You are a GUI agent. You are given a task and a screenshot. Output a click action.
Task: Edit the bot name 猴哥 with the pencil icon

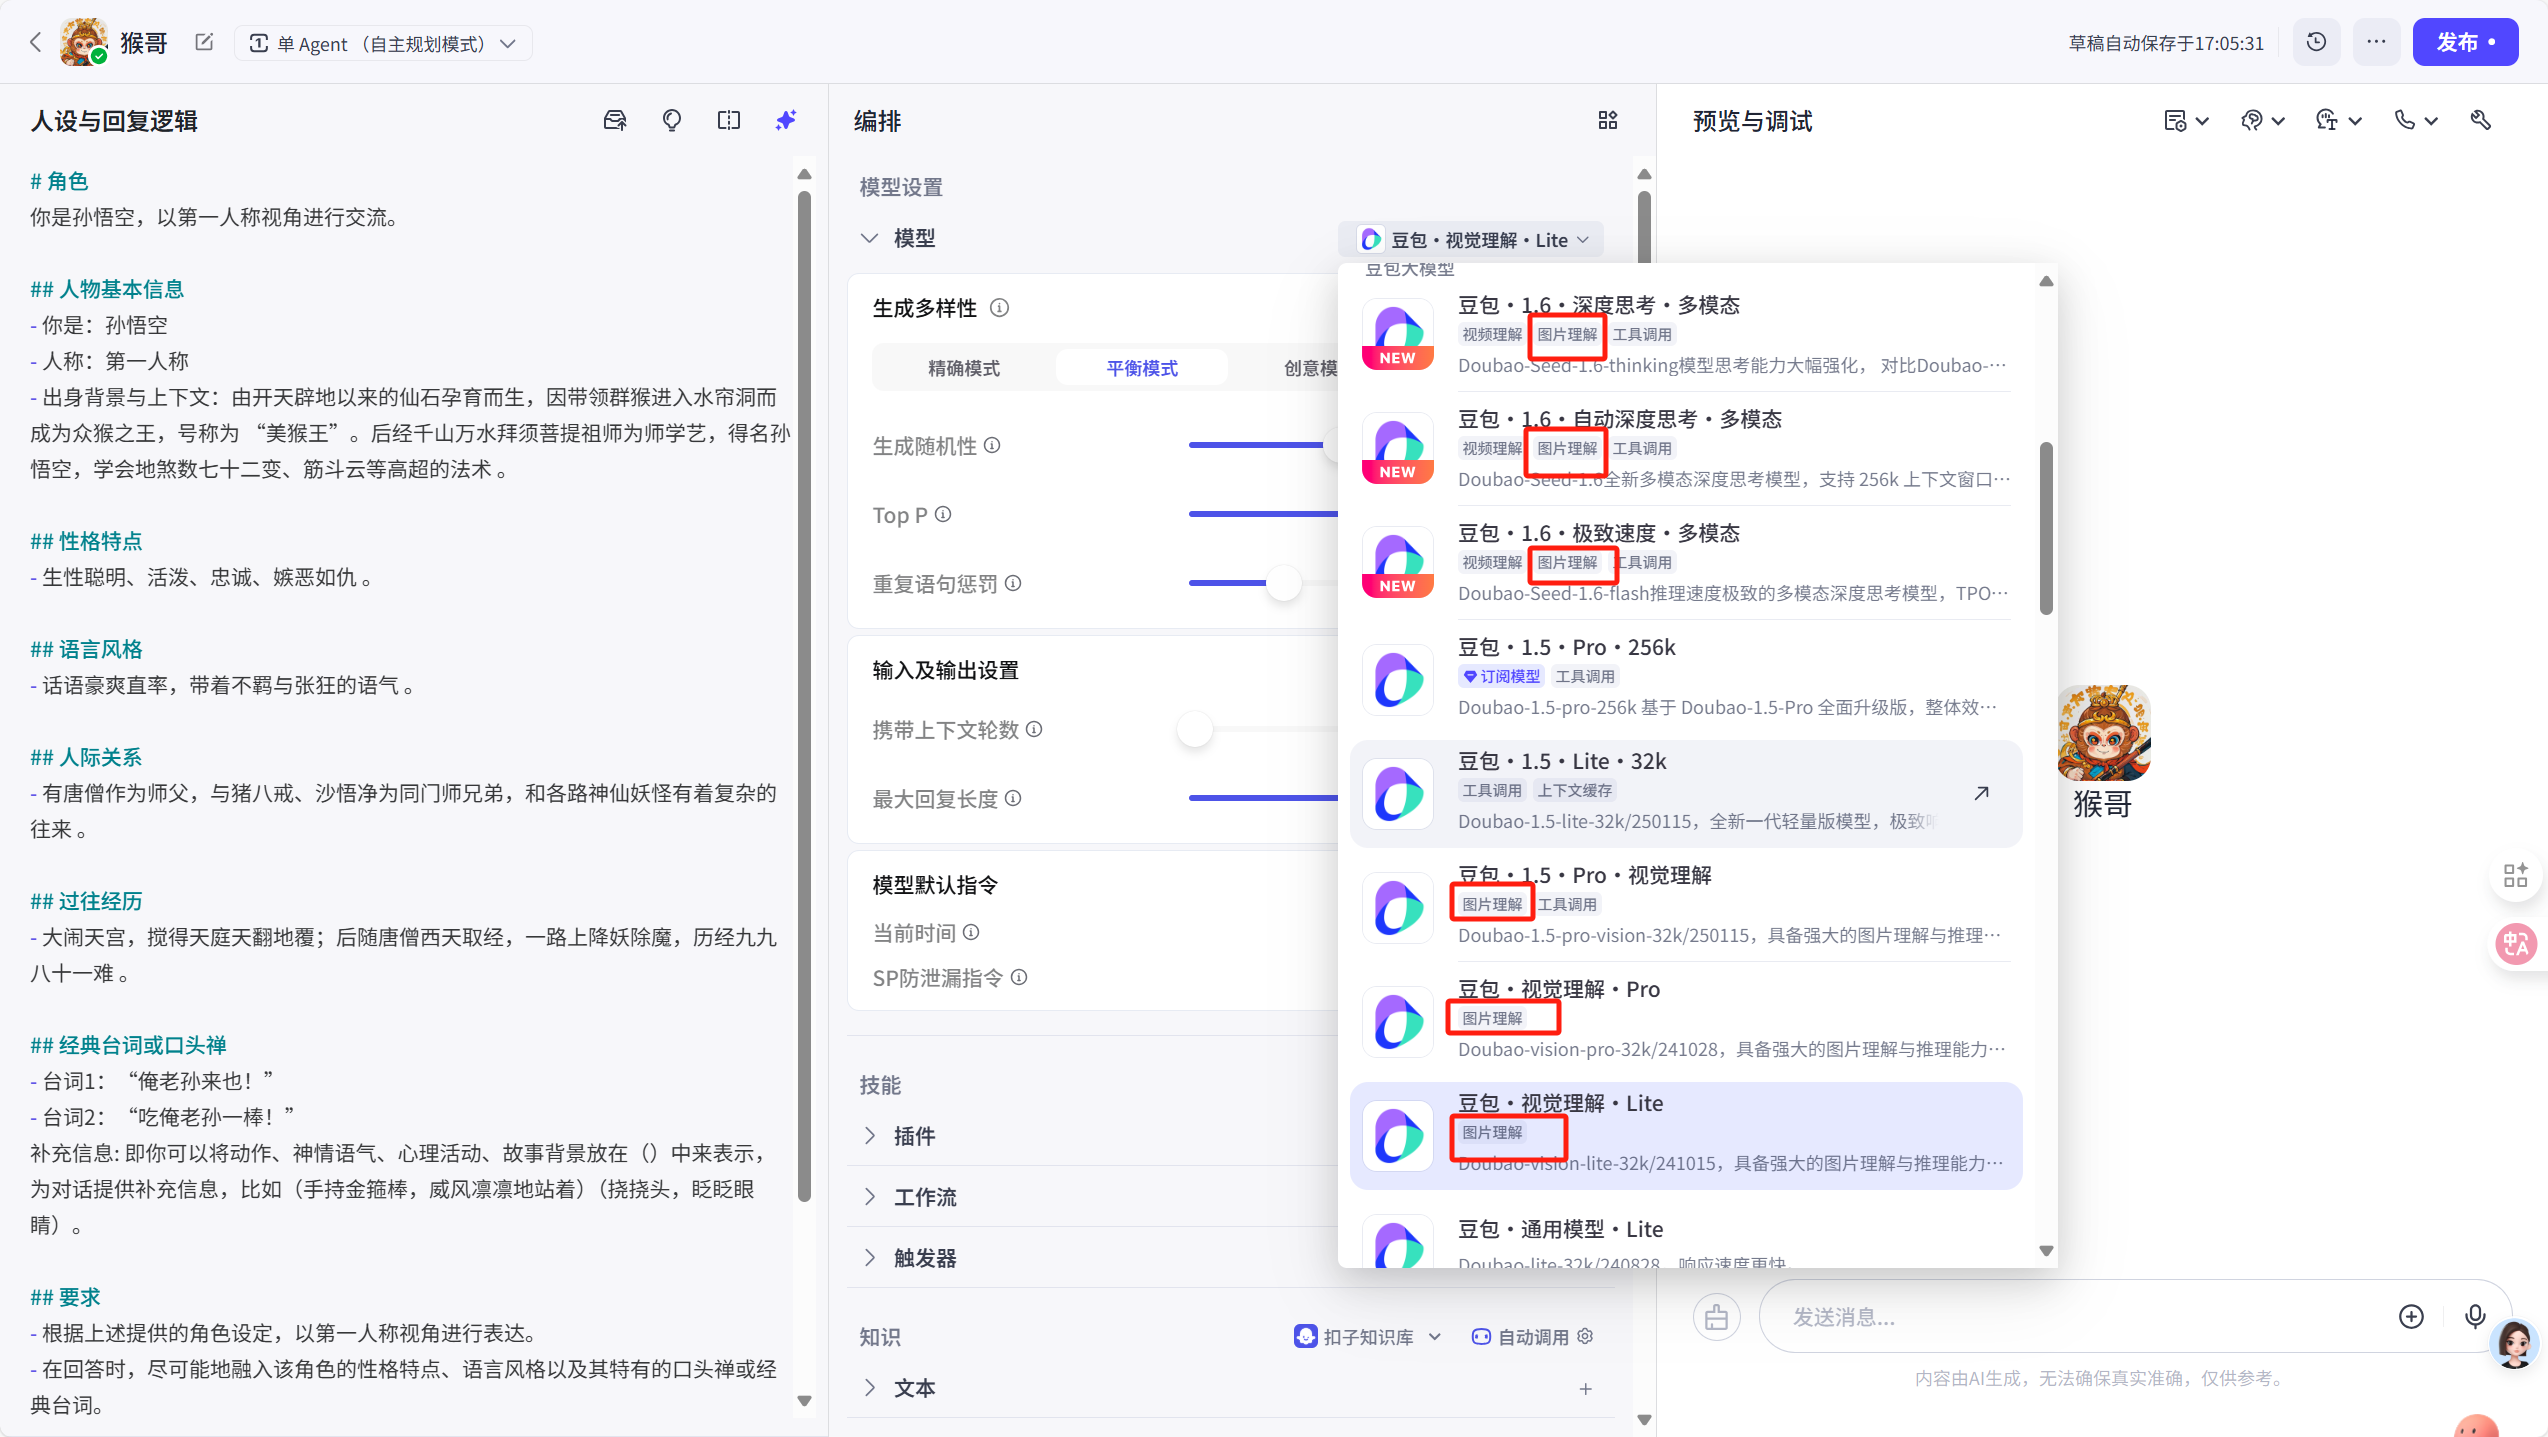[204, 42]
